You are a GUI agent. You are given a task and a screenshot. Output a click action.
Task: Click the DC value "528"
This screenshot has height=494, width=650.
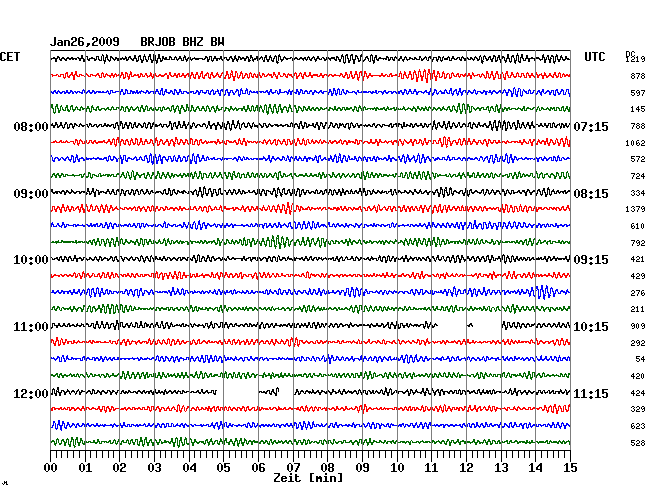[x=638, y=443]
